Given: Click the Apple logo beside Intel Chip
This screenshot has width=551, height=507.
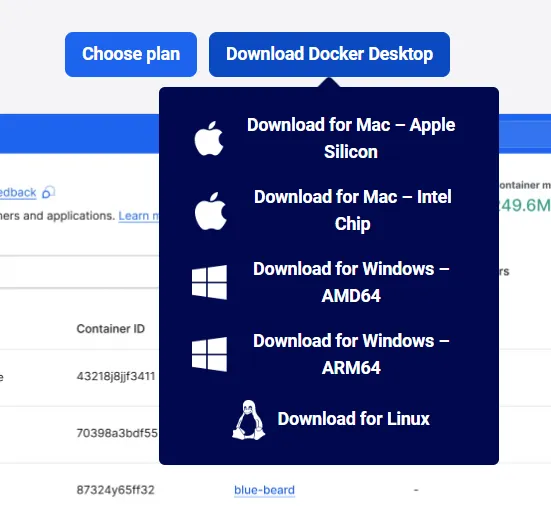Looking at the screenshot, I should [210, 211].
